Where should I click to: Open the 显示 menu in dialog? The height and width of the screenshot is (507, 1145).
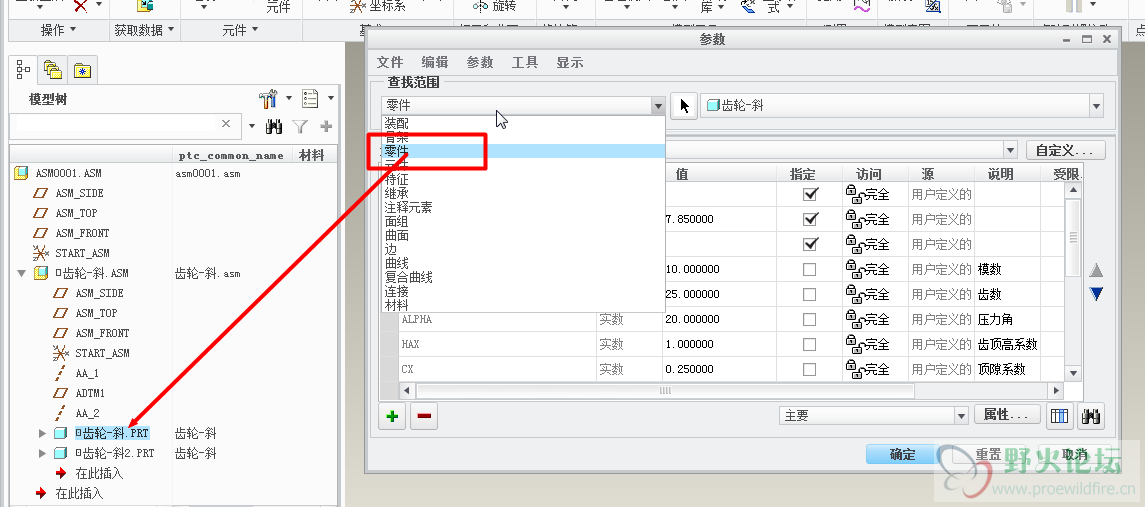pos(570,63)
